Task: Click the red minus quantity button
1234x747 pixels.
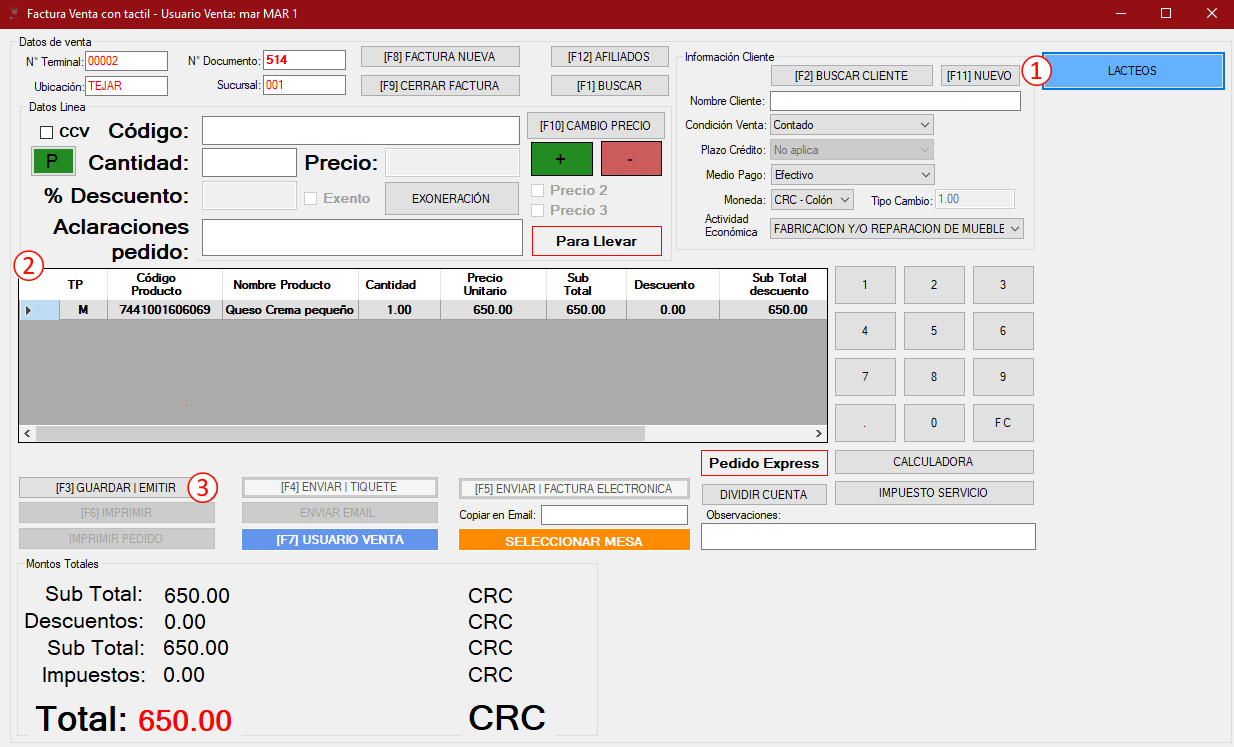Action: (631, 159)
